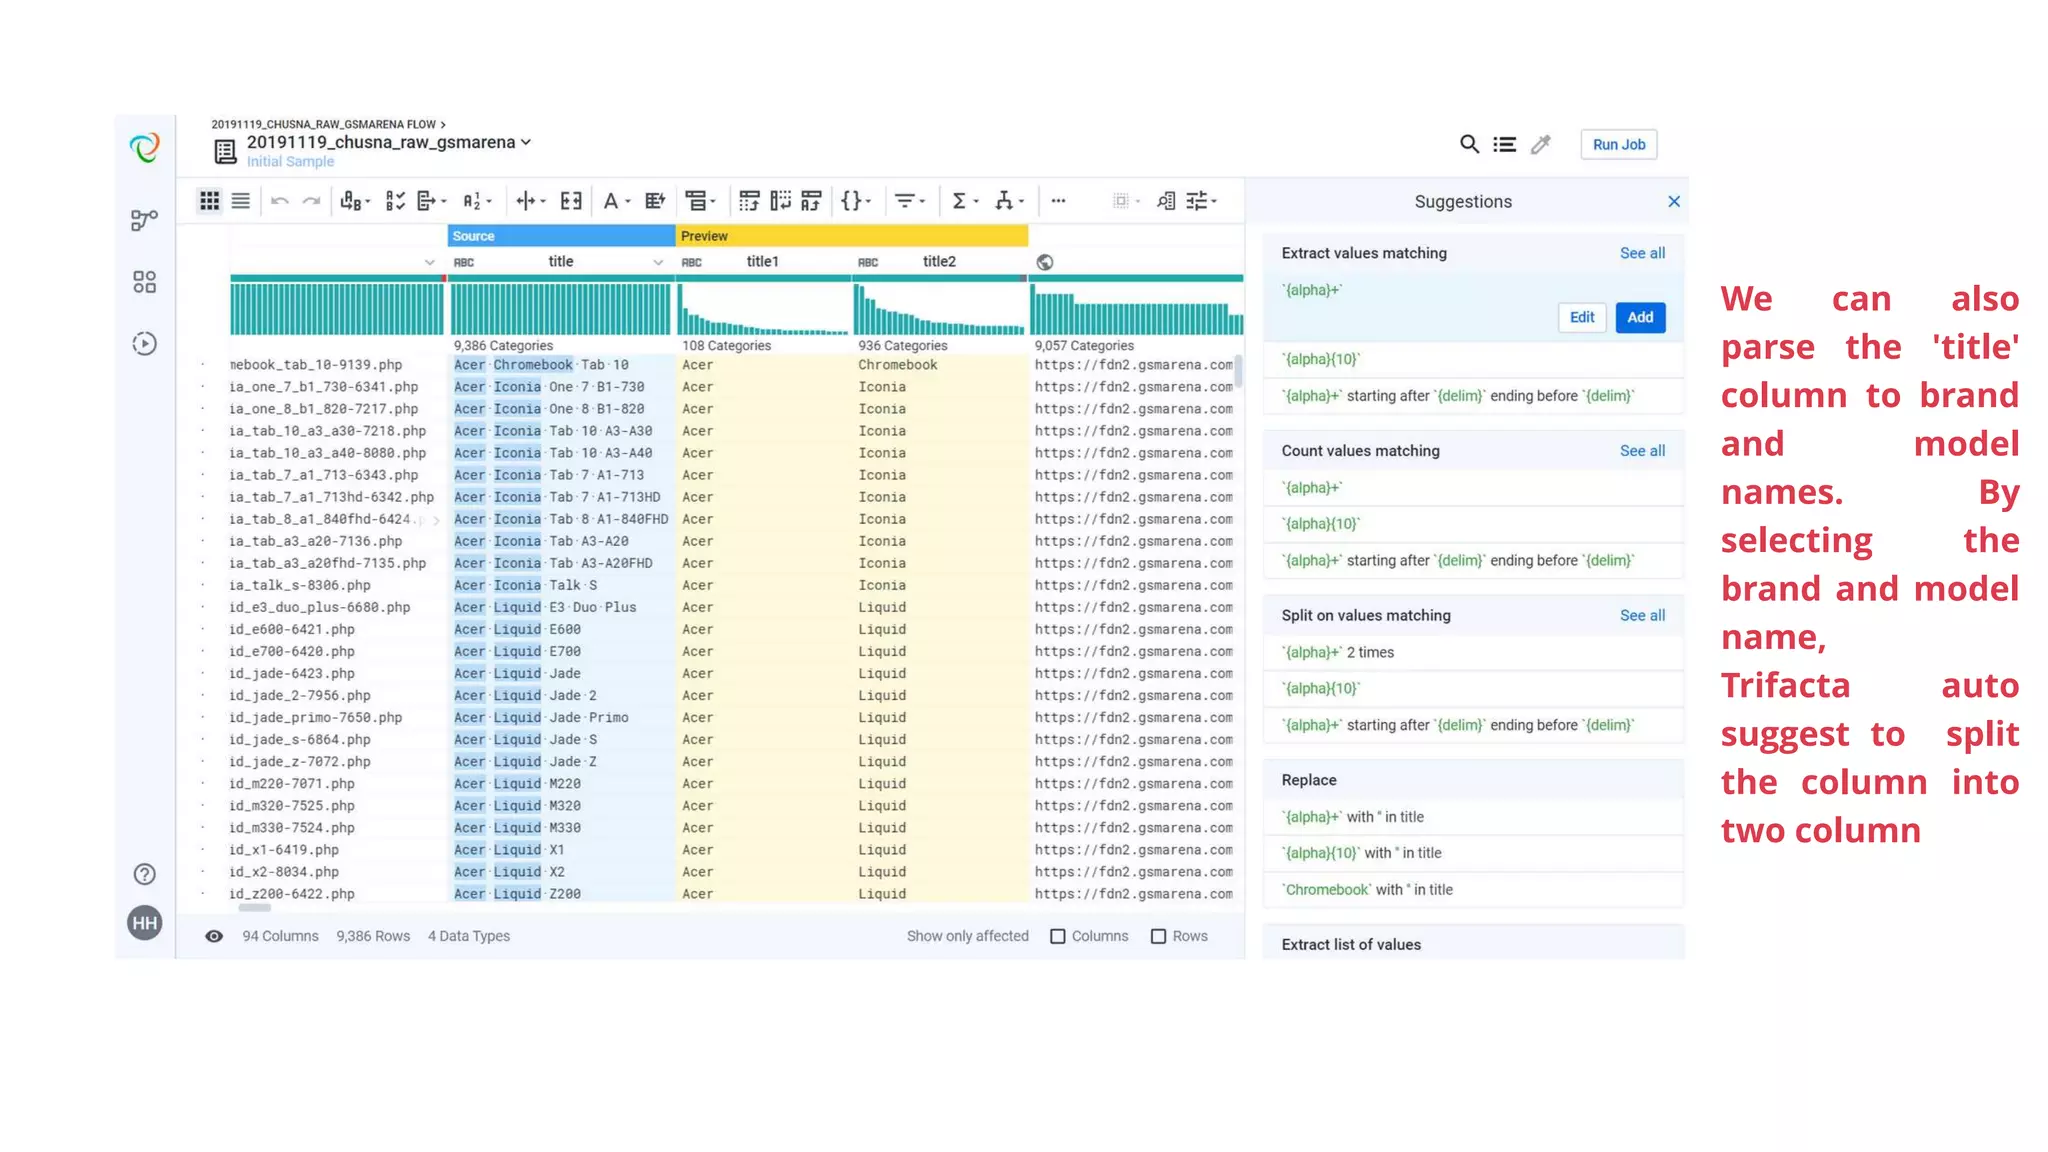This screenshot has height=1152, width=2048.
Task: Switch to column list view icon
Action: click(241, 201)
